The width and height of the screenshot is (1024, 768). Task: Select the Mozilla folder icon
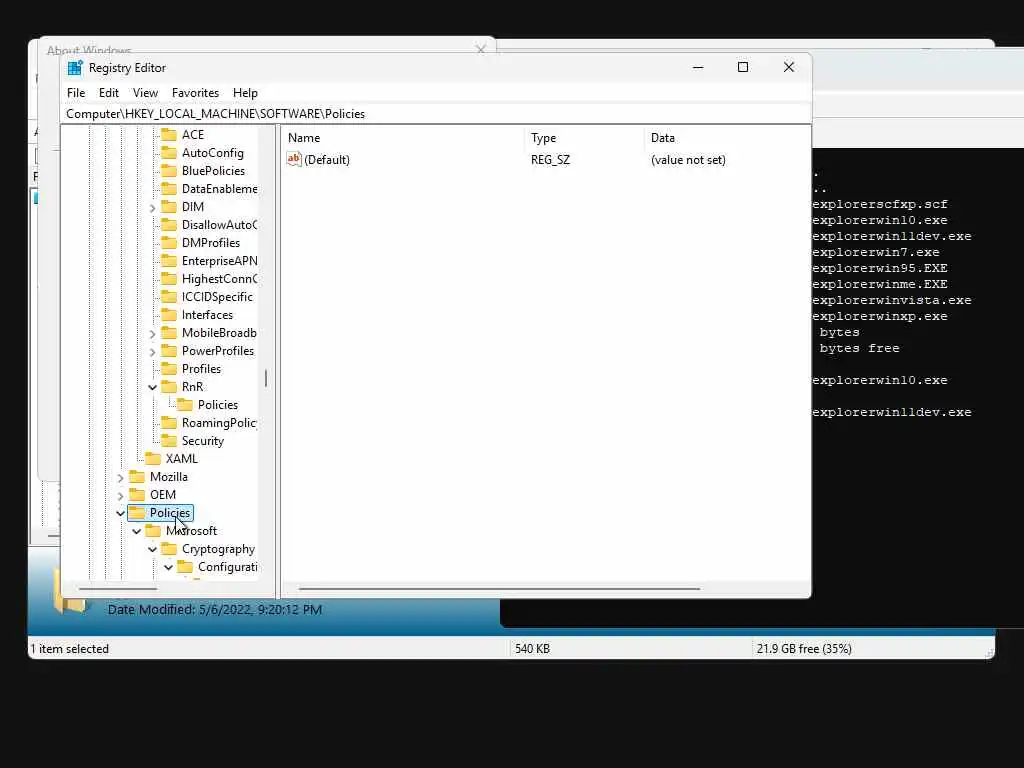(x=137, y=477)
